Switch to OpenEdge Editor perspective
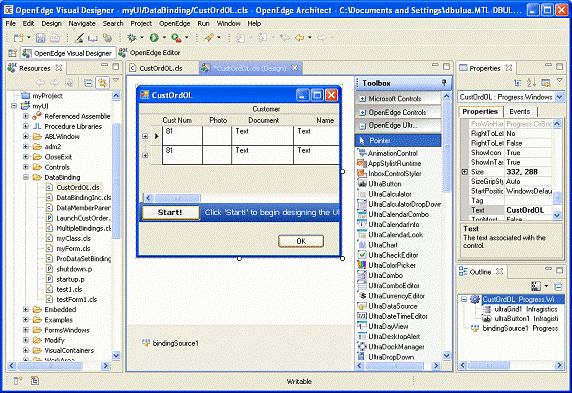Image resolution: width=572 pixels, height=393 pixels. click(x=150, y=53)
